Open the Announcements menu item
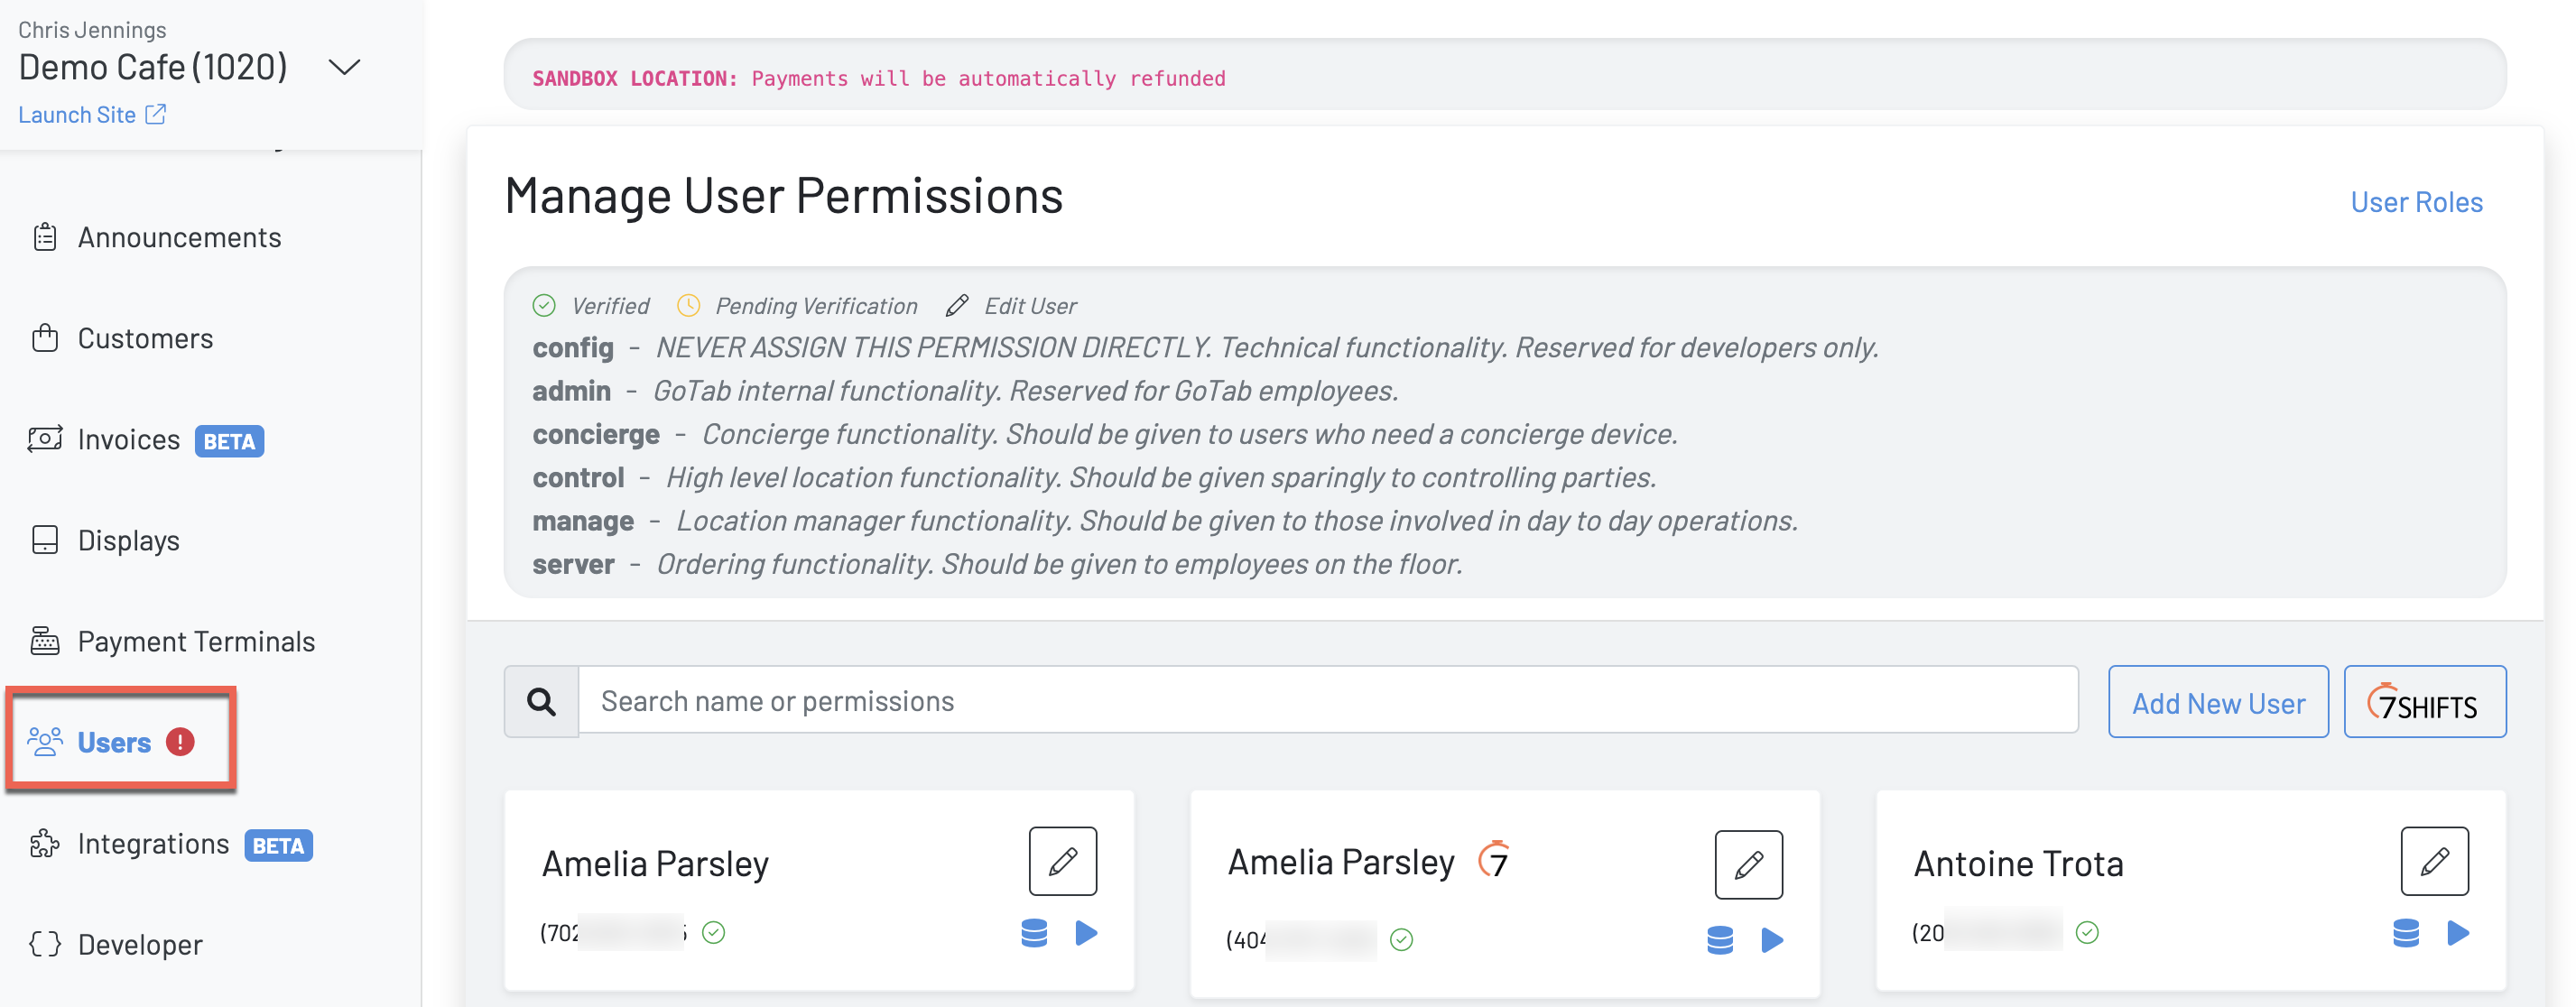This screenshot has width=2576, height=1007. tap(179, 237)
